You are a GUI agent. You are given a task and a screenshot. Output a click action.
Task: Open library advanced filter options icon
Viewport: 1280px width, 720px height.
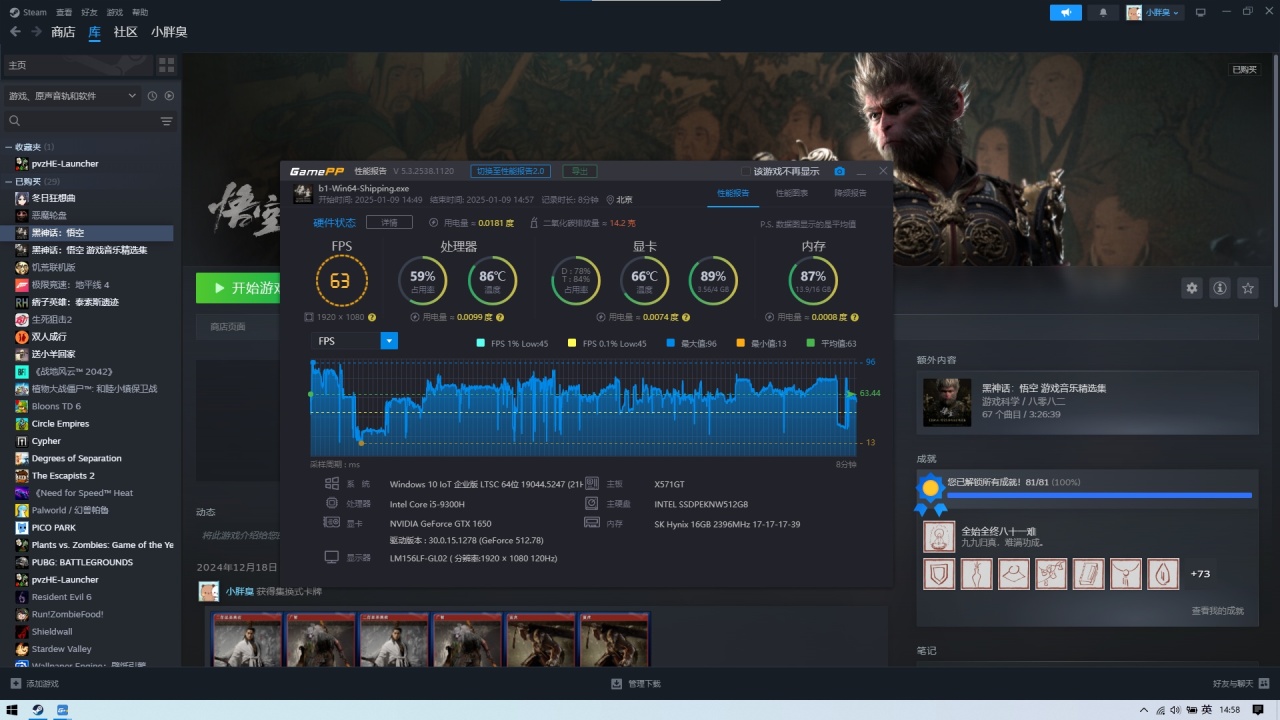tap(167, 121)
